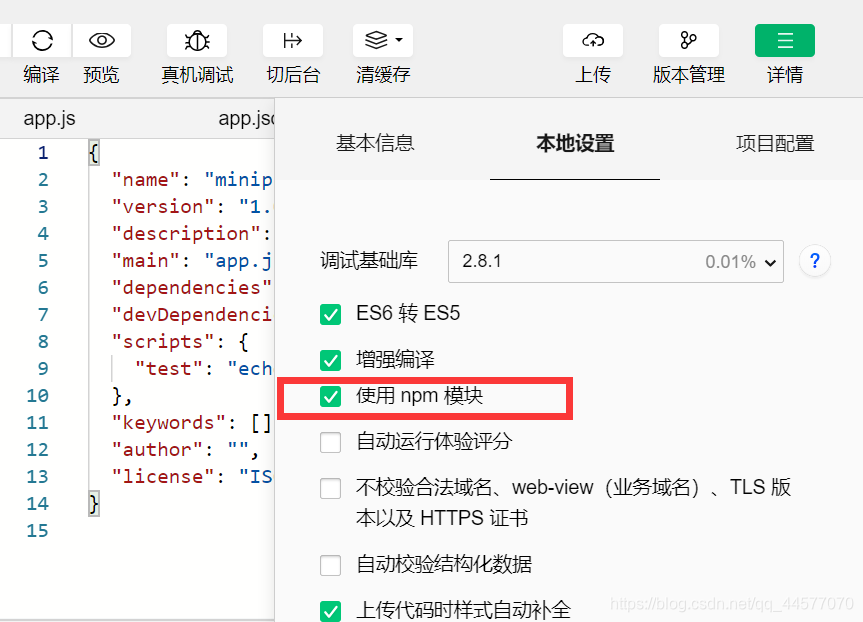Click the "dependencies" key on line 6
Screen dimensions: 863x622
[x=192, y=287]
